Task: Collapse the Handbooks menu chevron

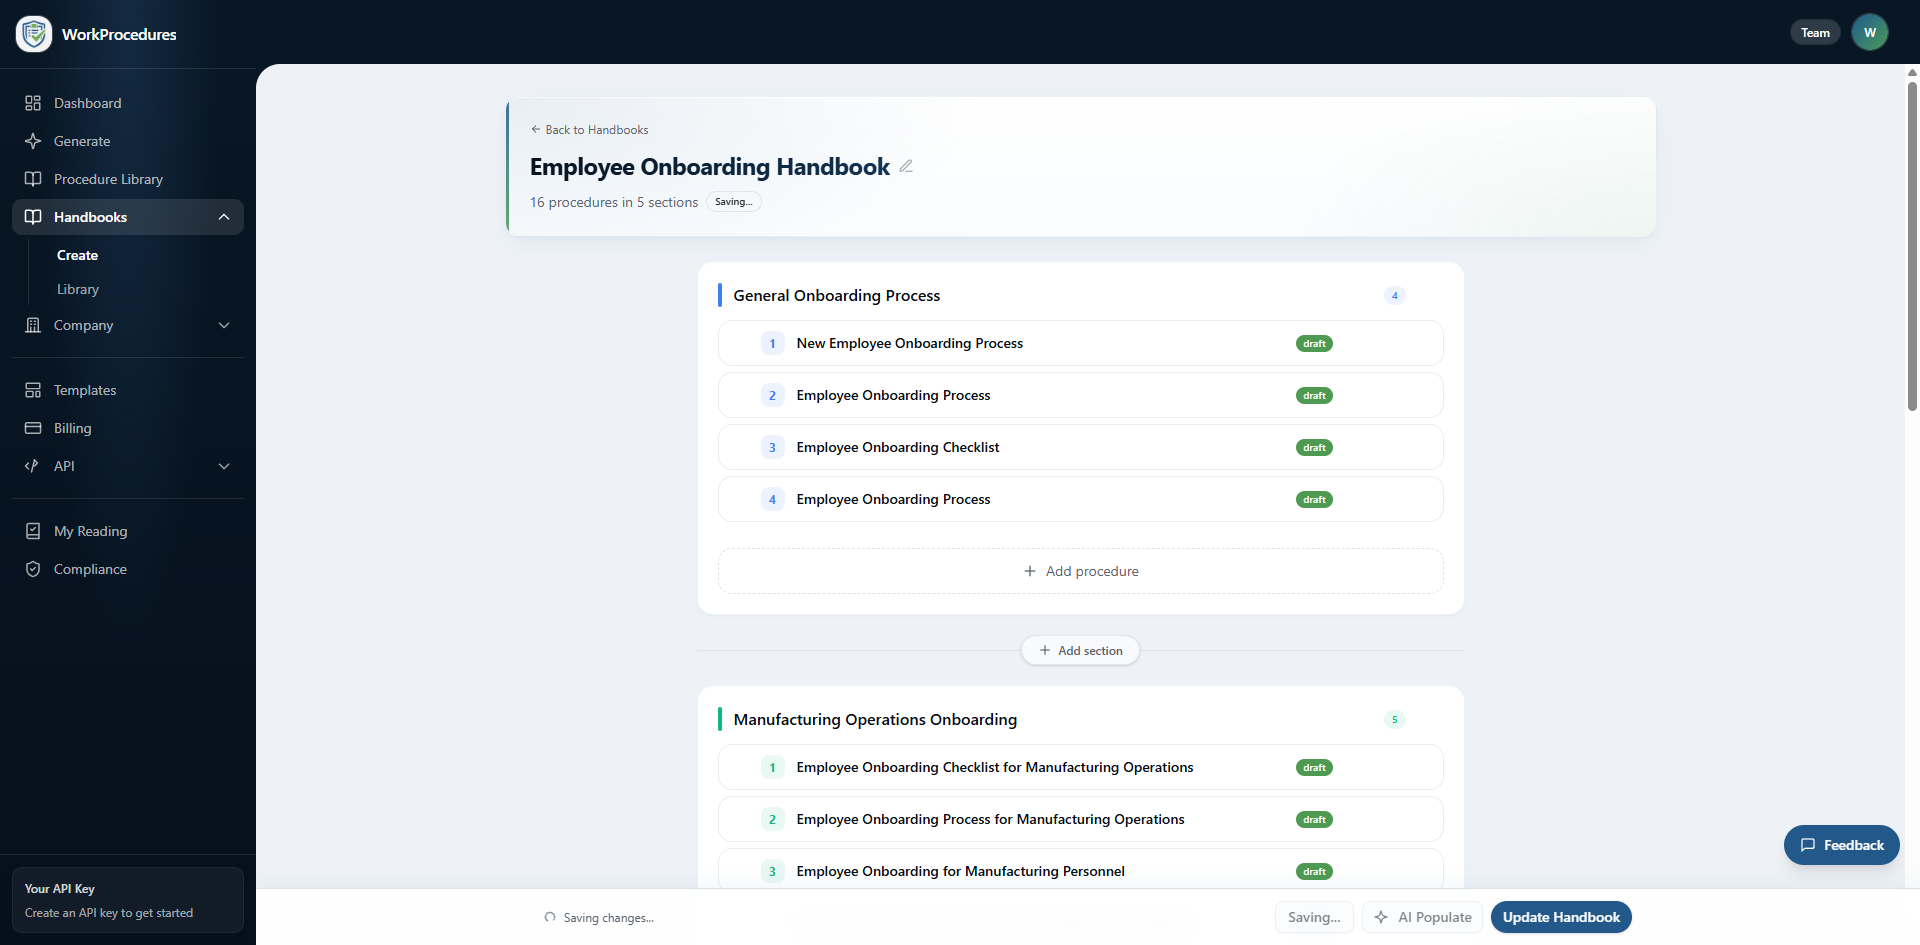Action: point(224,217)
